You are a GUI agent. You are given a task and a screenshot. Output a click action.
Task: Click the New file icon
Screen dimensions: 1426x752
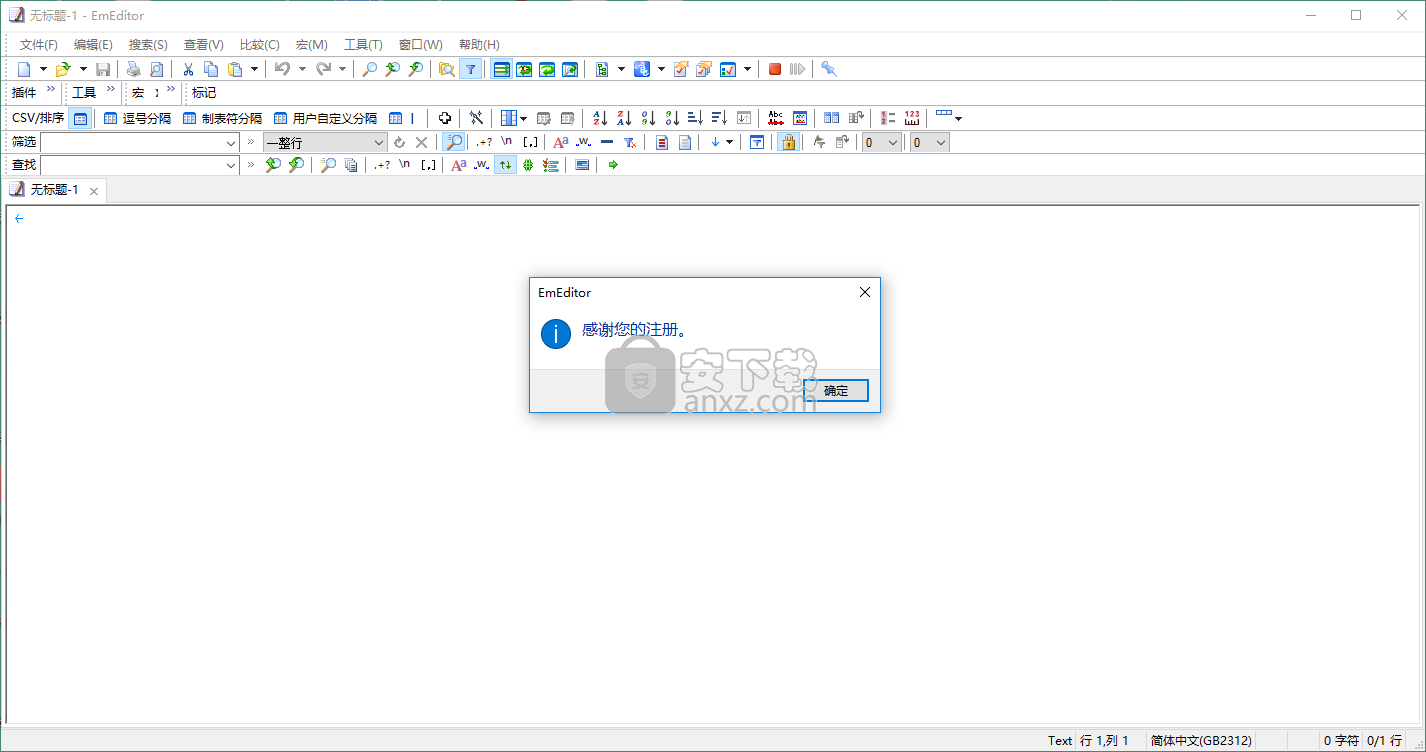(x=24, y=69)
